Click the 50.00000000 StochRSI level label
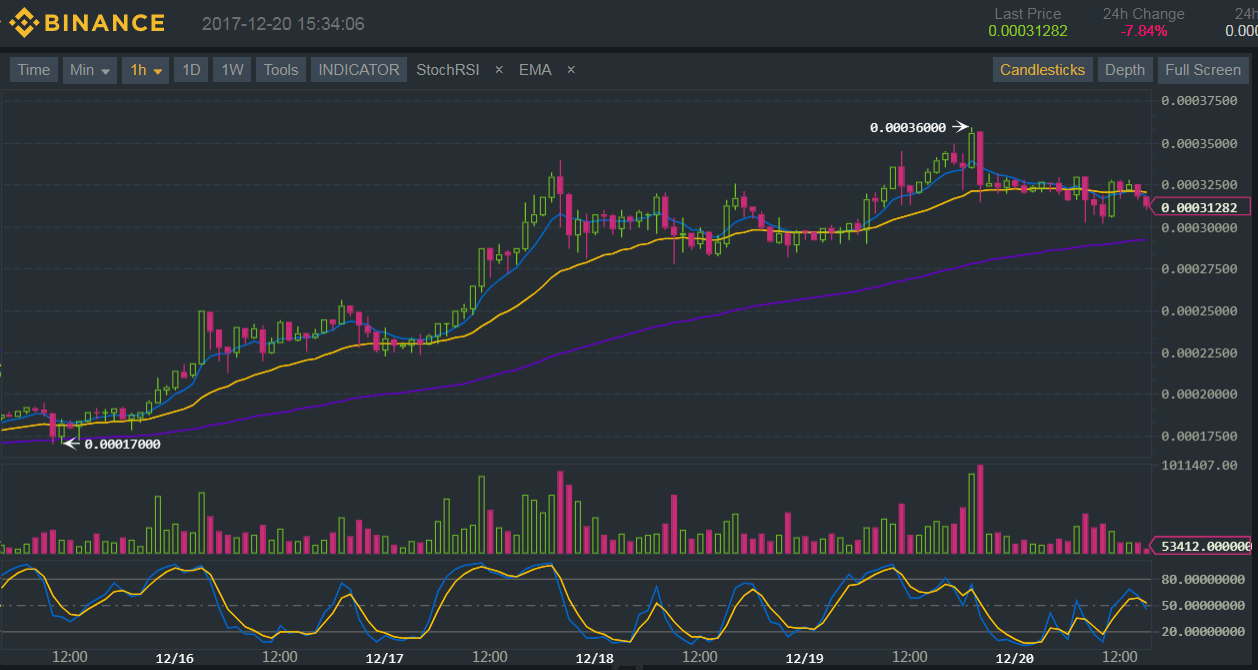The height and width of the screenshot is (670, 1258). click(1204, 605)
